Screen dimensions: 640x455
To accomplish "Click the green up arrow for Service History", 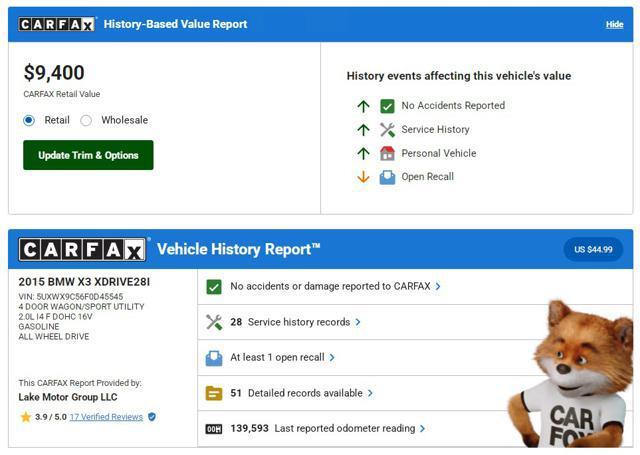I will click(x=363, y=130).
